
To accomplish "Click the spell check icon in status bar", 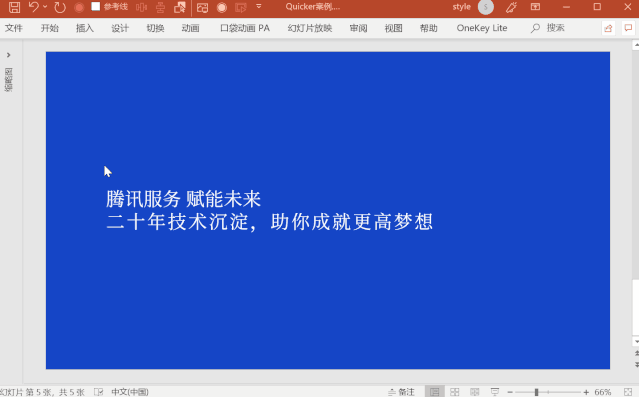I will [99, 392].
